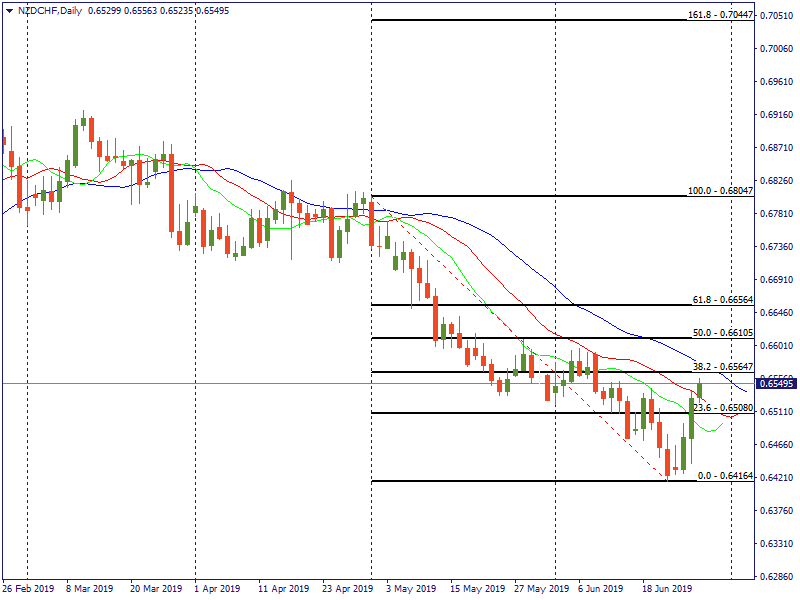Select the latest green candle on the right

pos(699,389)
